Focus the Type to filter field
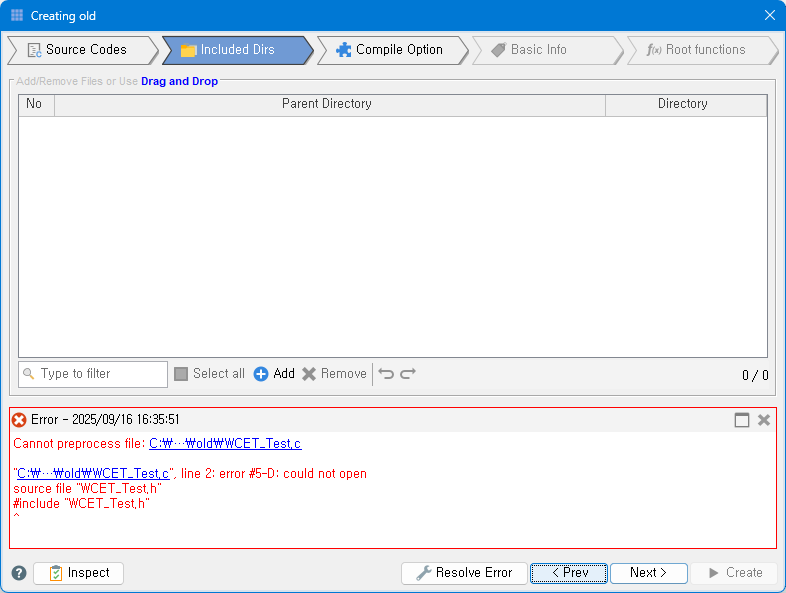The width and height of the screenshot is (786, 593). (x=100, y=374)
